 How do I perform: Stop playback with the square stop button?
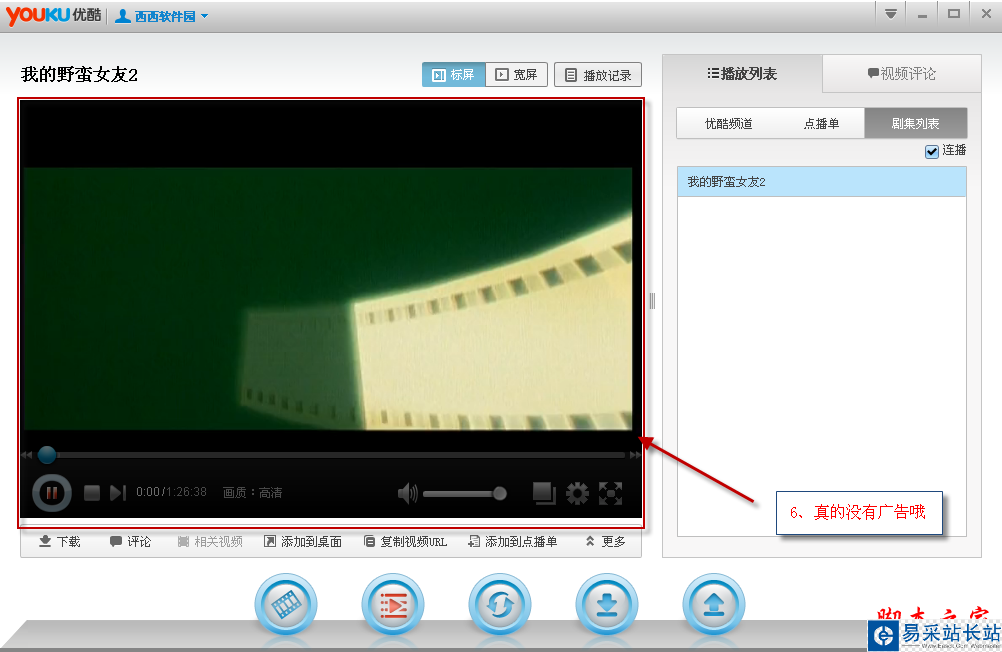point(92,493)
